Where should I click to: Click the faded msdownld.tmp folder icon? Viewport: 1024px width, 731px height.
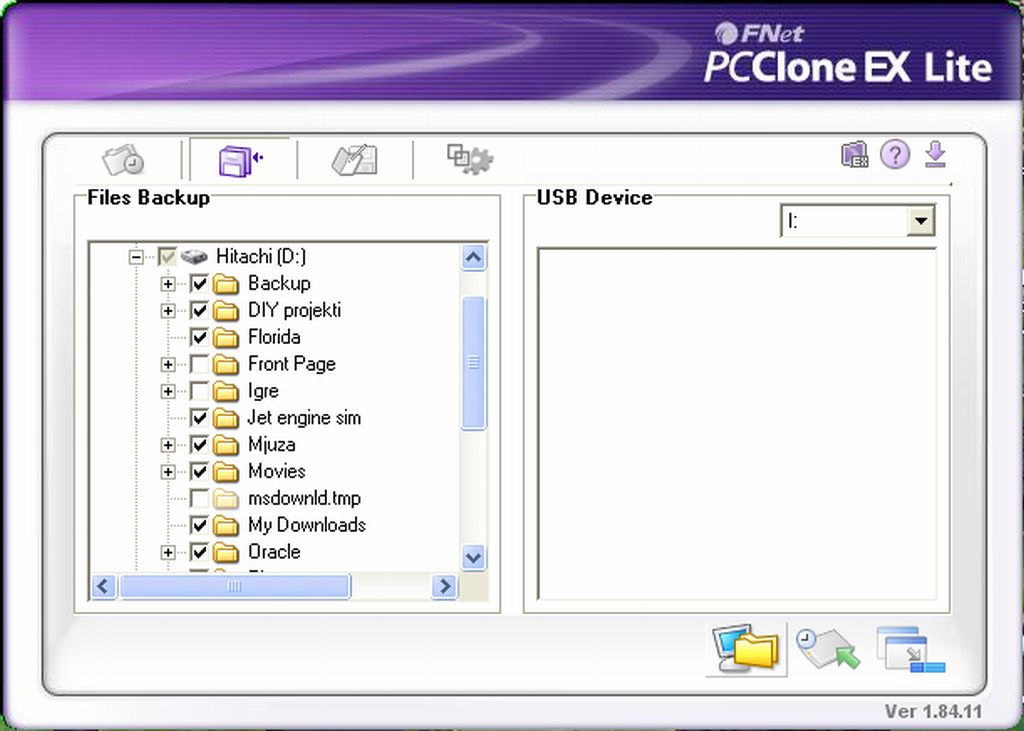click(x=226, y=499)
